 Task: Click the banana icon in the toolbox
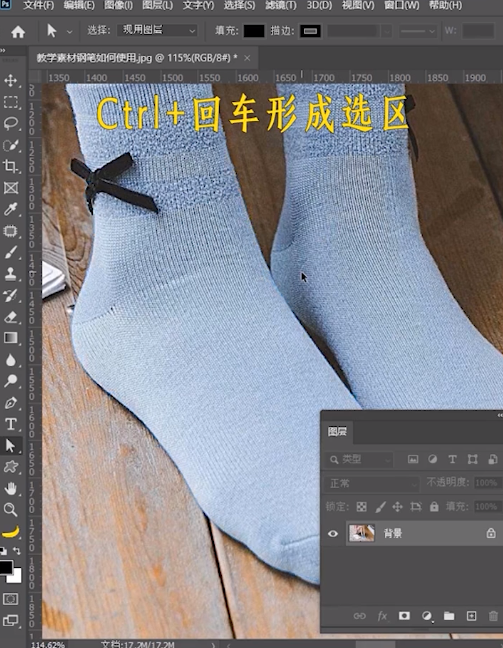(x=11, y=532)
